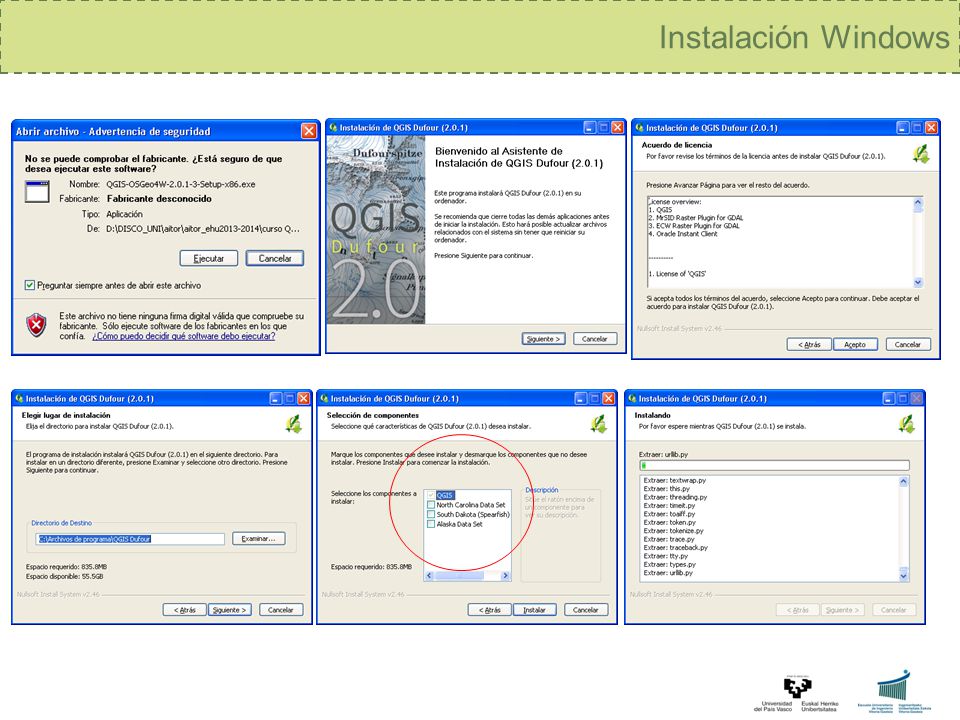Click the QGIS title bar icon of license window
The height and width of the screenshot is (720, 960).
pyautogui.click(x=639, y=127)
